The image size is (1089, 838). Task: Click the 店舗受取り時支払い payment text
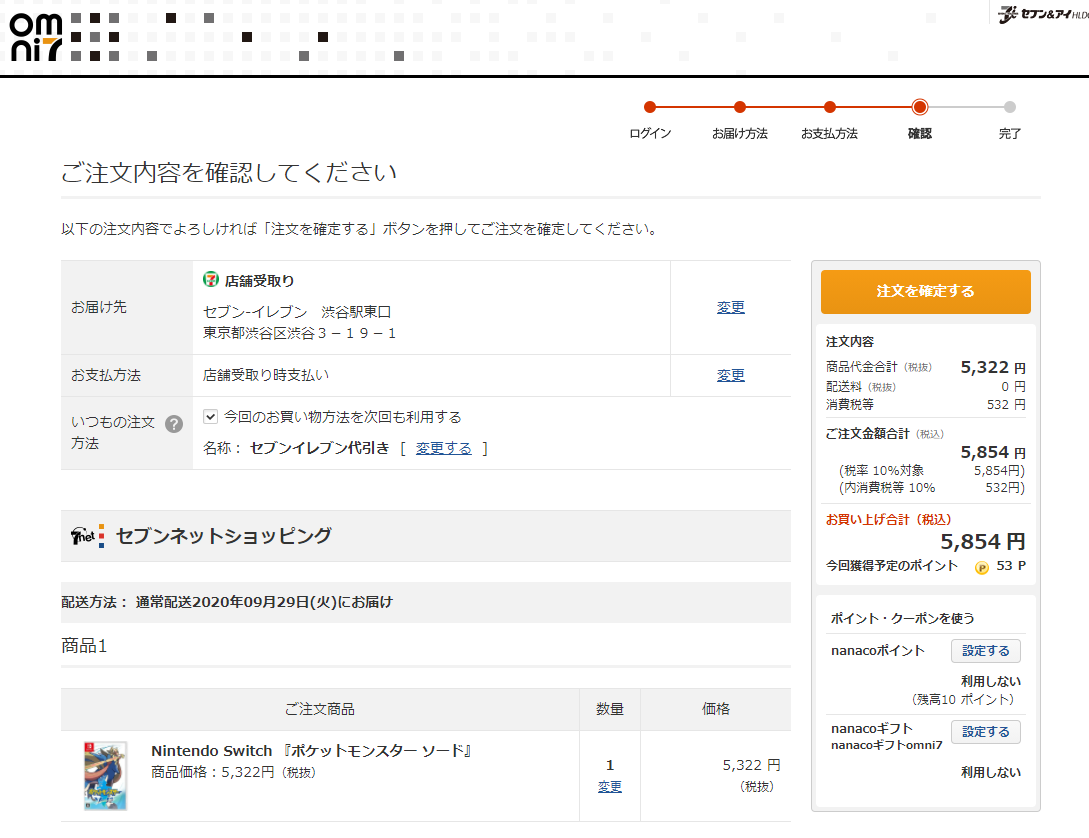click(266, 375)
